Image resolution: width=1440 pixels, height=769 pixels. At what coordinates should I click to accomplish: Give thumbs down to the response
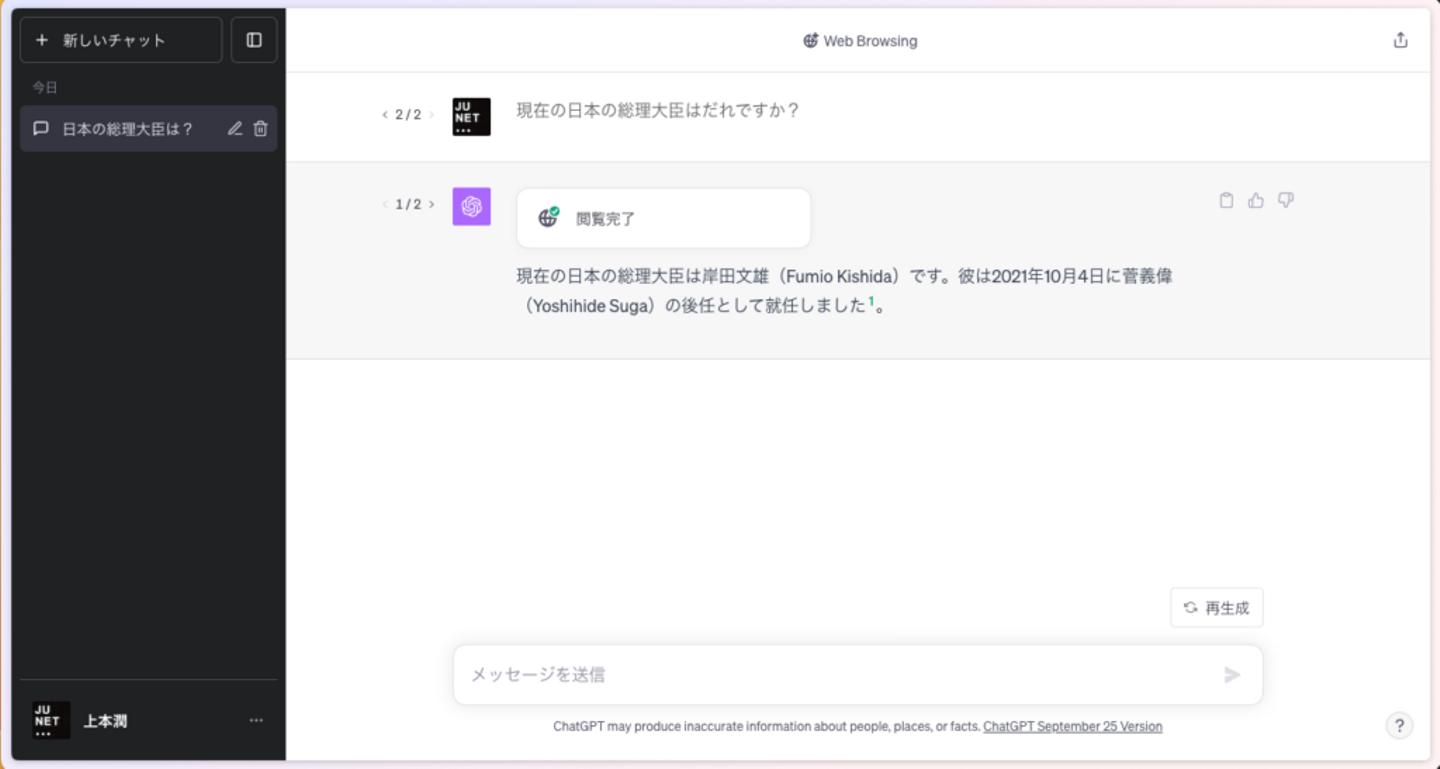click(1286, 200)
